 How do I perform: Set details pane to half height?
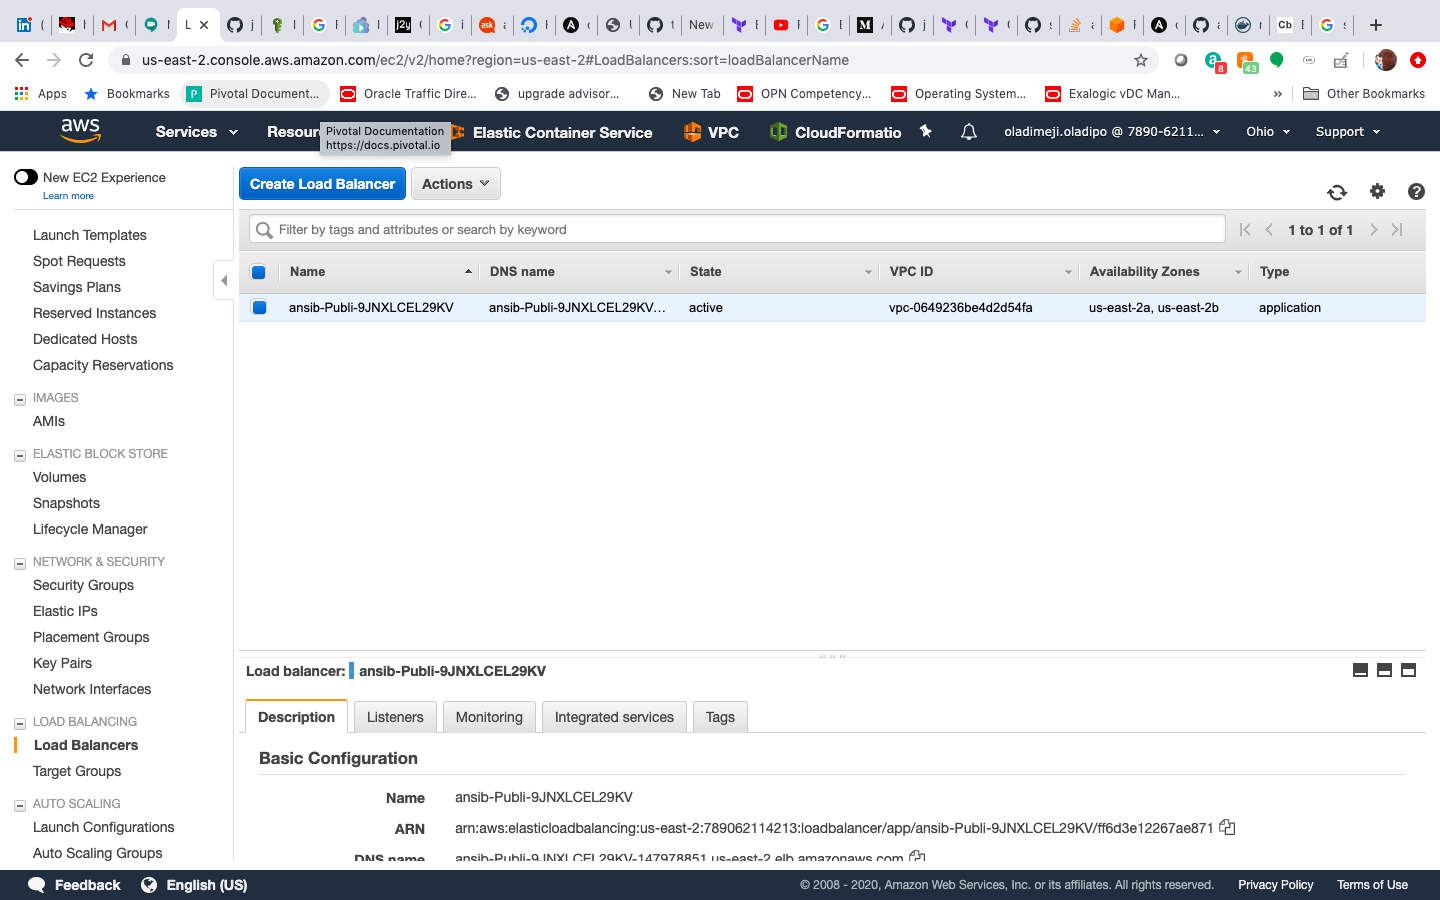click(1384, 670)
